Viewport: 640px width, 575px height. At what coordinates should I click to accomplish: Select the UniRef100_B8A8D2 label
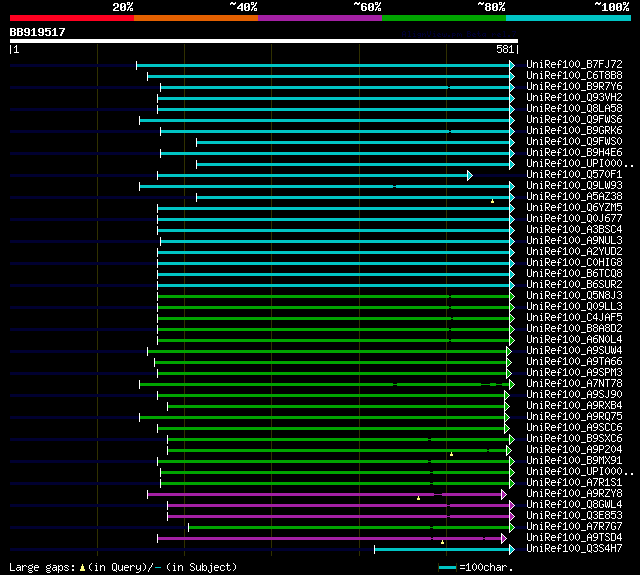click(574, 329)
